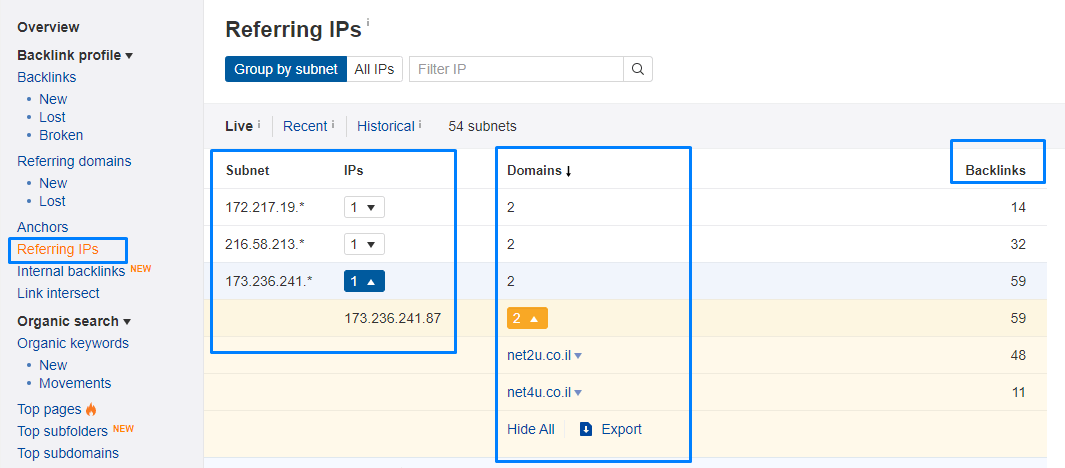Open Broken backlinks link

coord(61,135)
